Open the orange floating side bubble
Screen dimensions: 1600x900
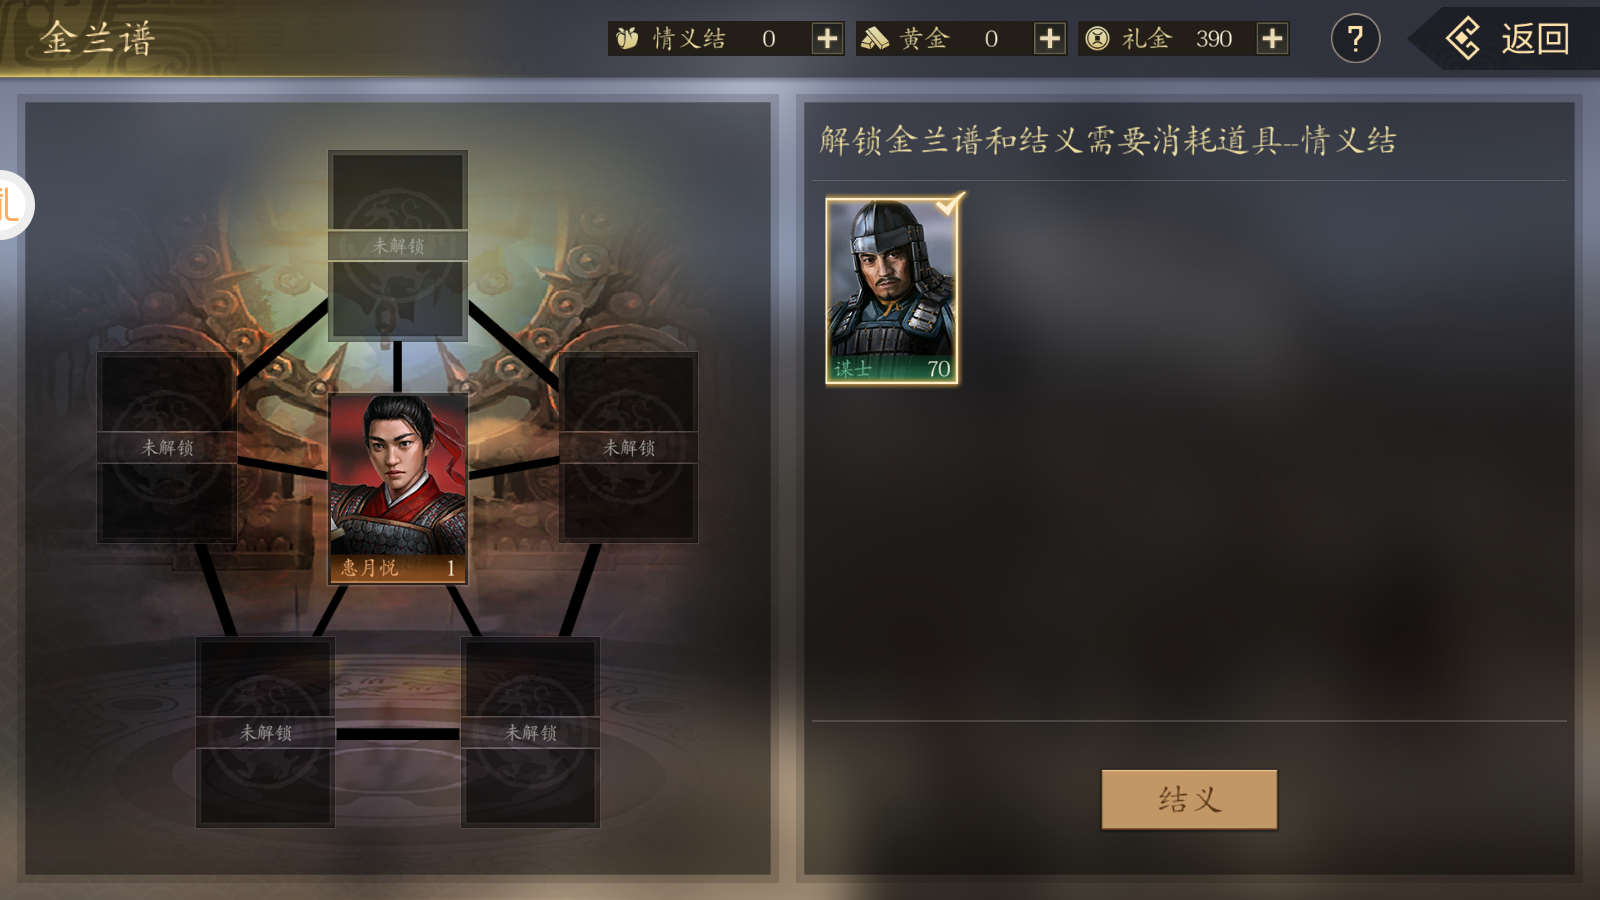[x=12, y=205]
